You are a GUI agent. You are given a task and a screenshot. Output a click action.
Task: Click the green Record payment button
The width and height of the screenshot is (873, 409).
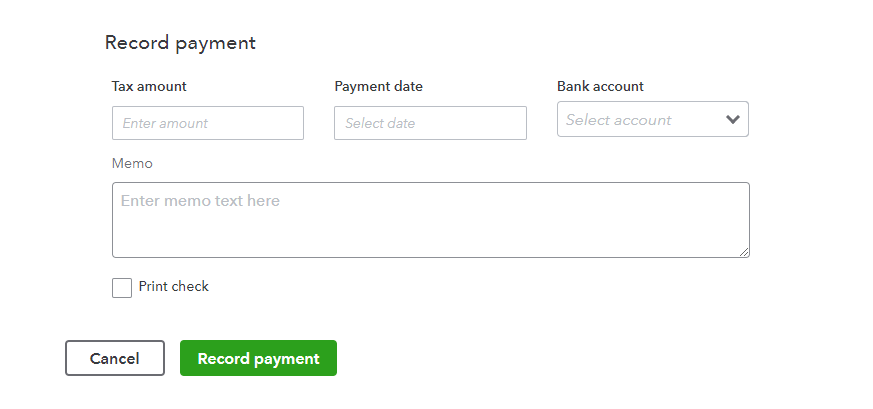258,359
